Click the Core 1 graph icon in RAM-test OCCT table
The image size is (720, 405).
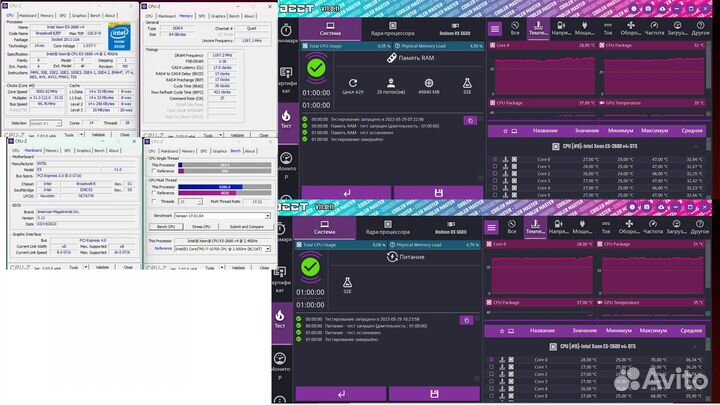(506, 167)
